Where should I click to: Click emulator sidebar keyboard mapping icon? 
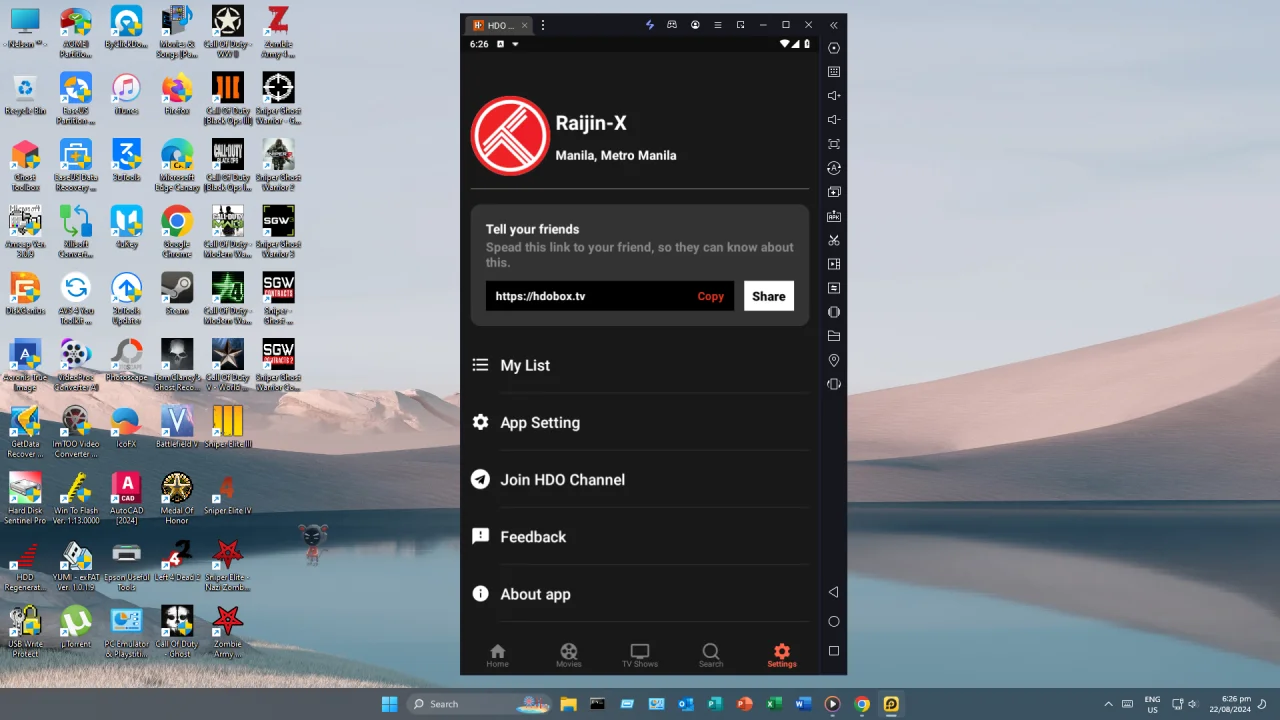coord(834,72)
